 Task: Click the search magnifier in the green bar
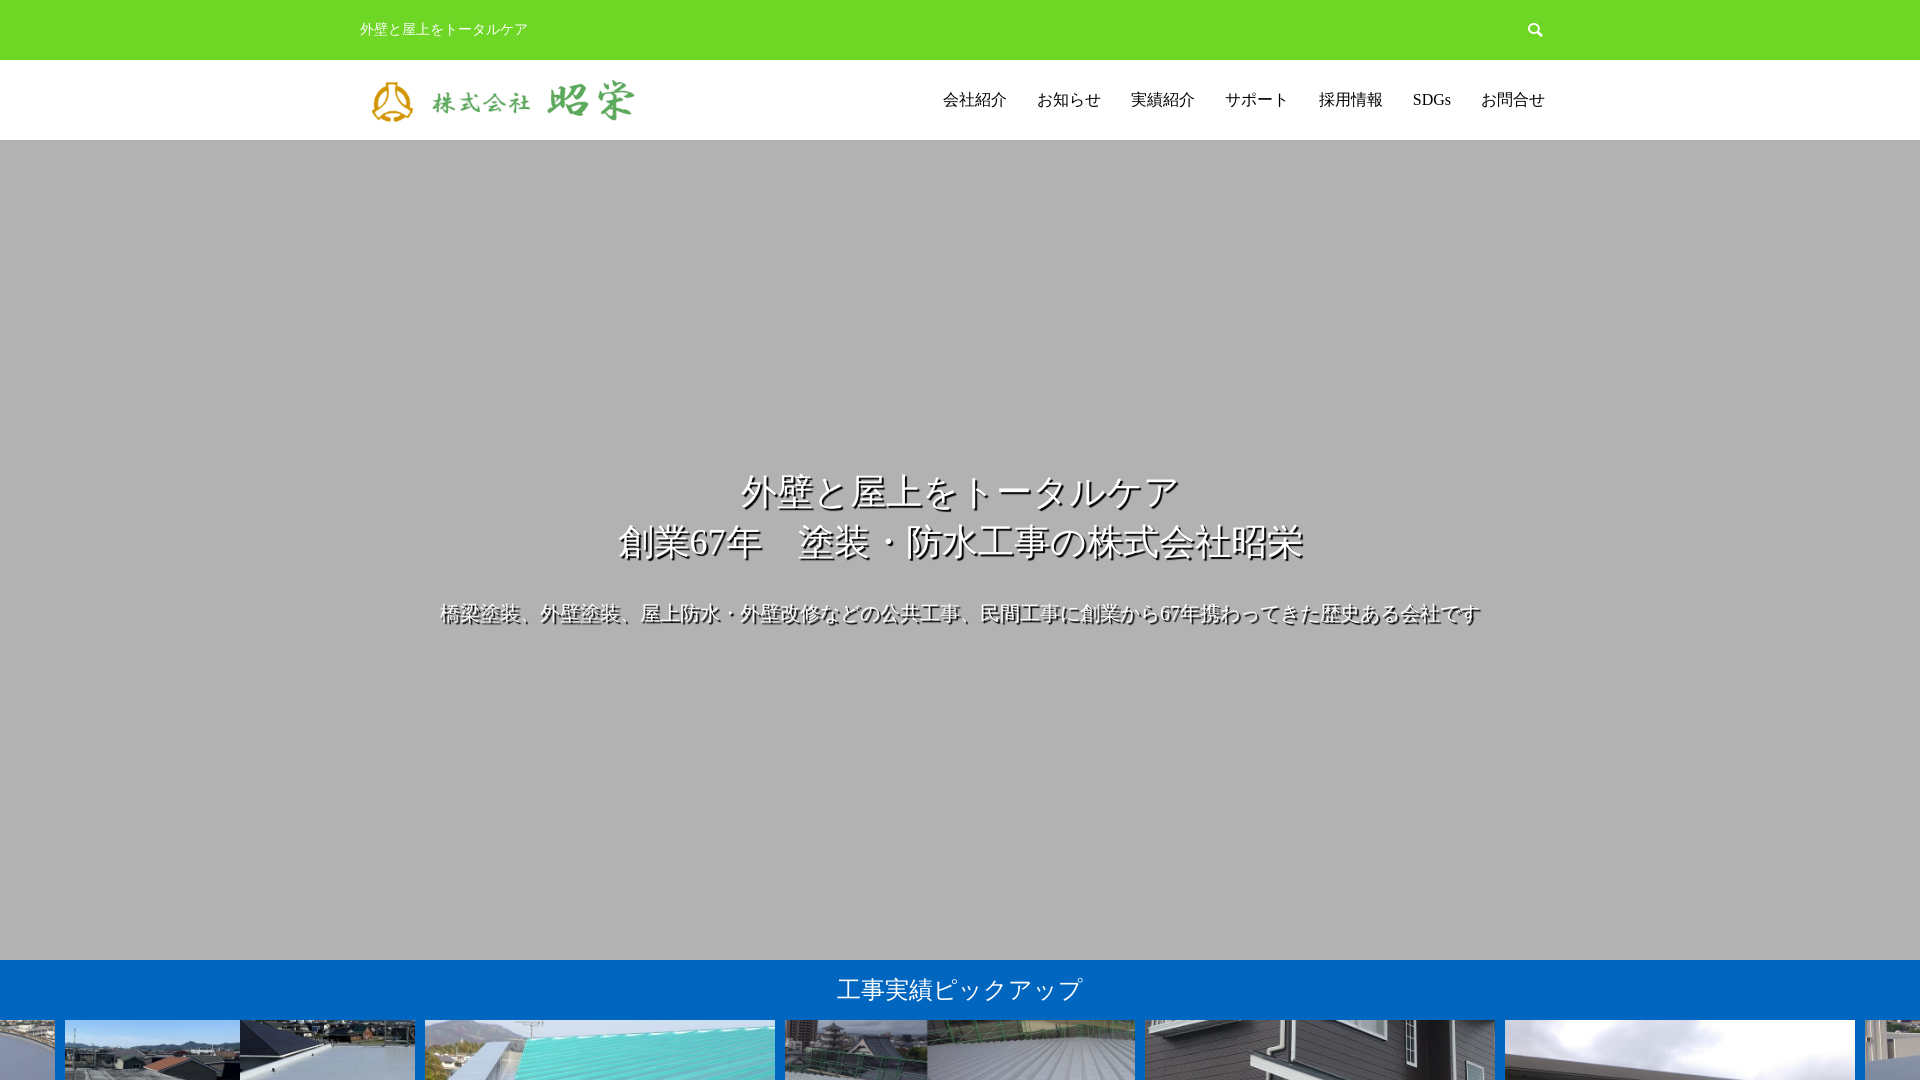tap(1535, 29)
